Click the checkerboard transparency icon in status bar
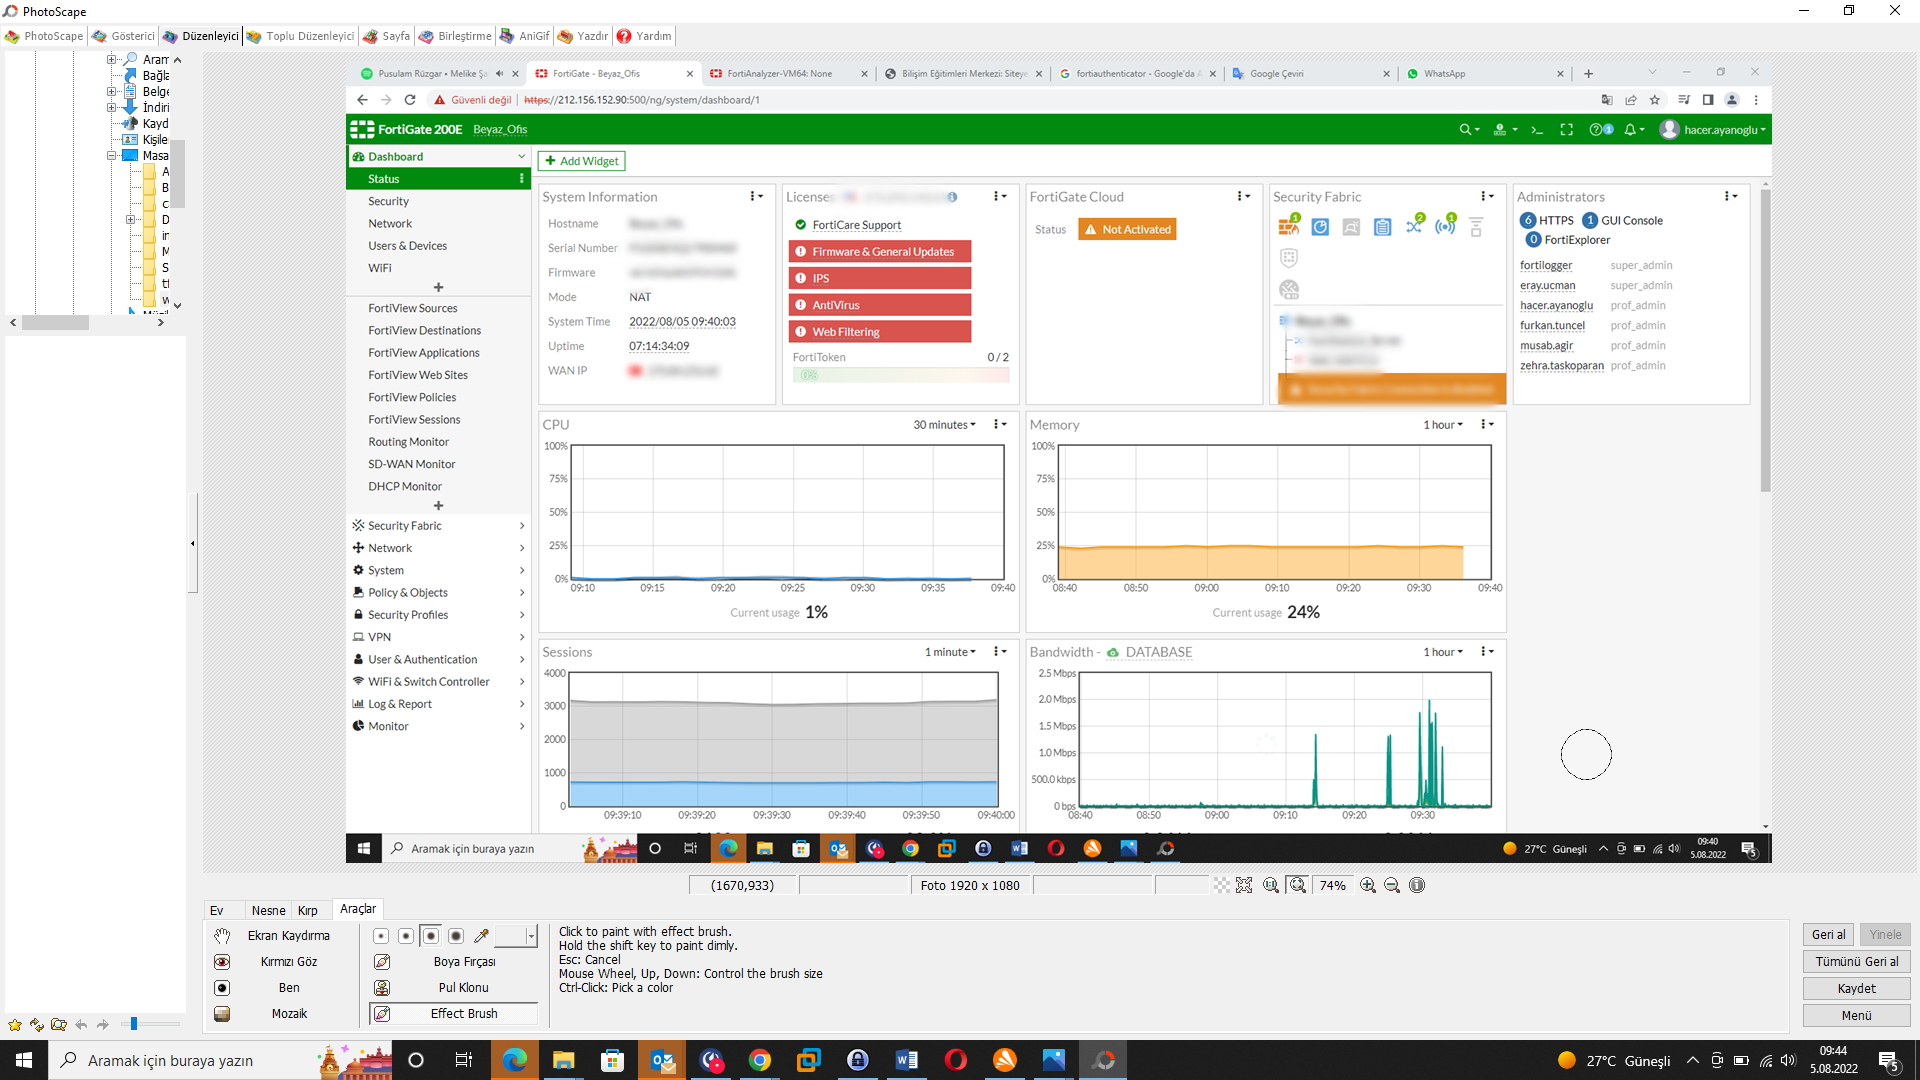This screenshot has width=1920, height=1080. pyautogui.click(x=1221, y=885)
